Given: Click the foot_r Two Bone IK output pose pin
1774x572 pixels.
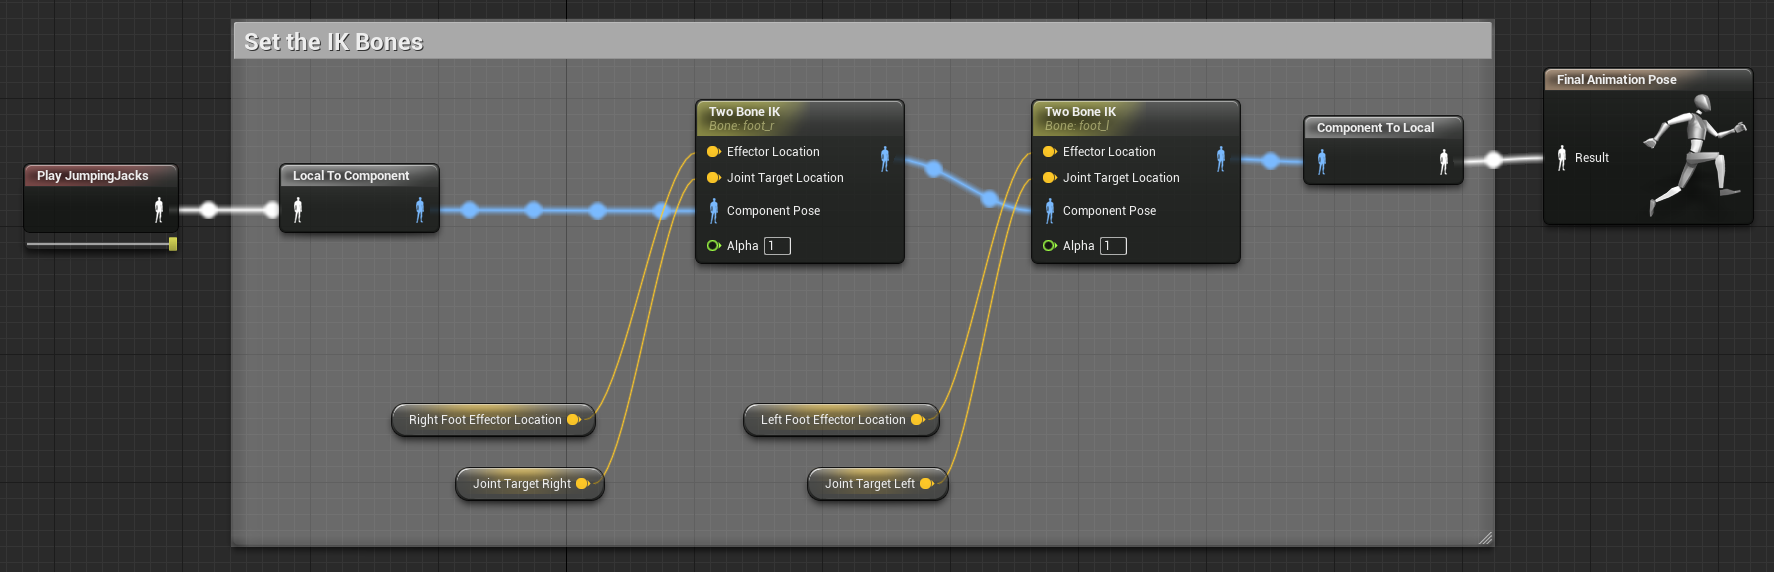Looking at the screenshot, I should click(884, 158).
